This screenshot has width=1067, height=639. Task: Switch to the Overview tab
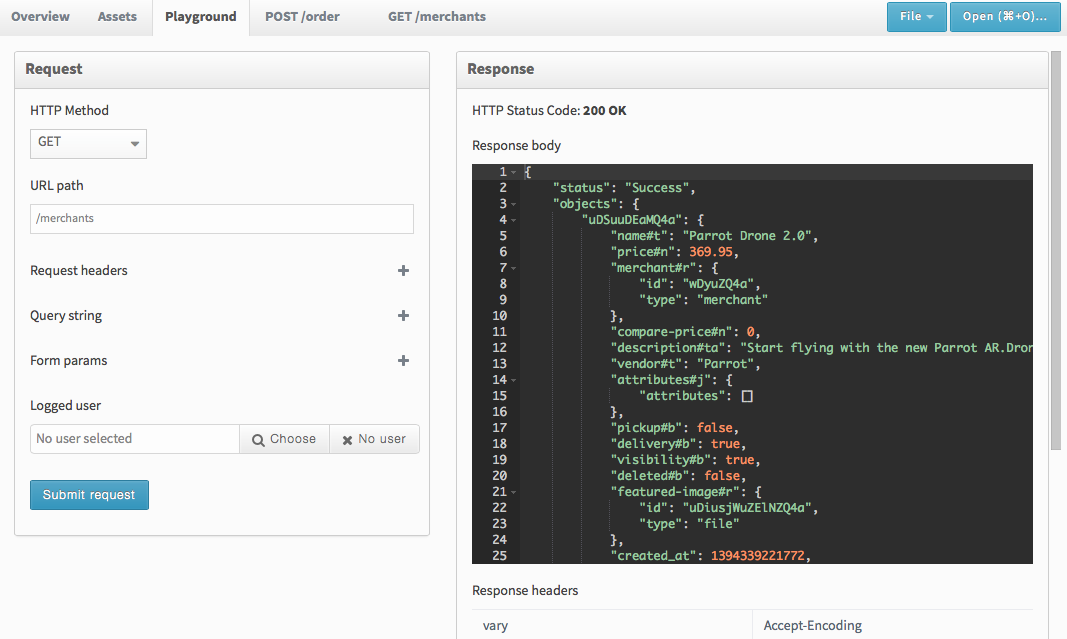click(x=40, y=17)
